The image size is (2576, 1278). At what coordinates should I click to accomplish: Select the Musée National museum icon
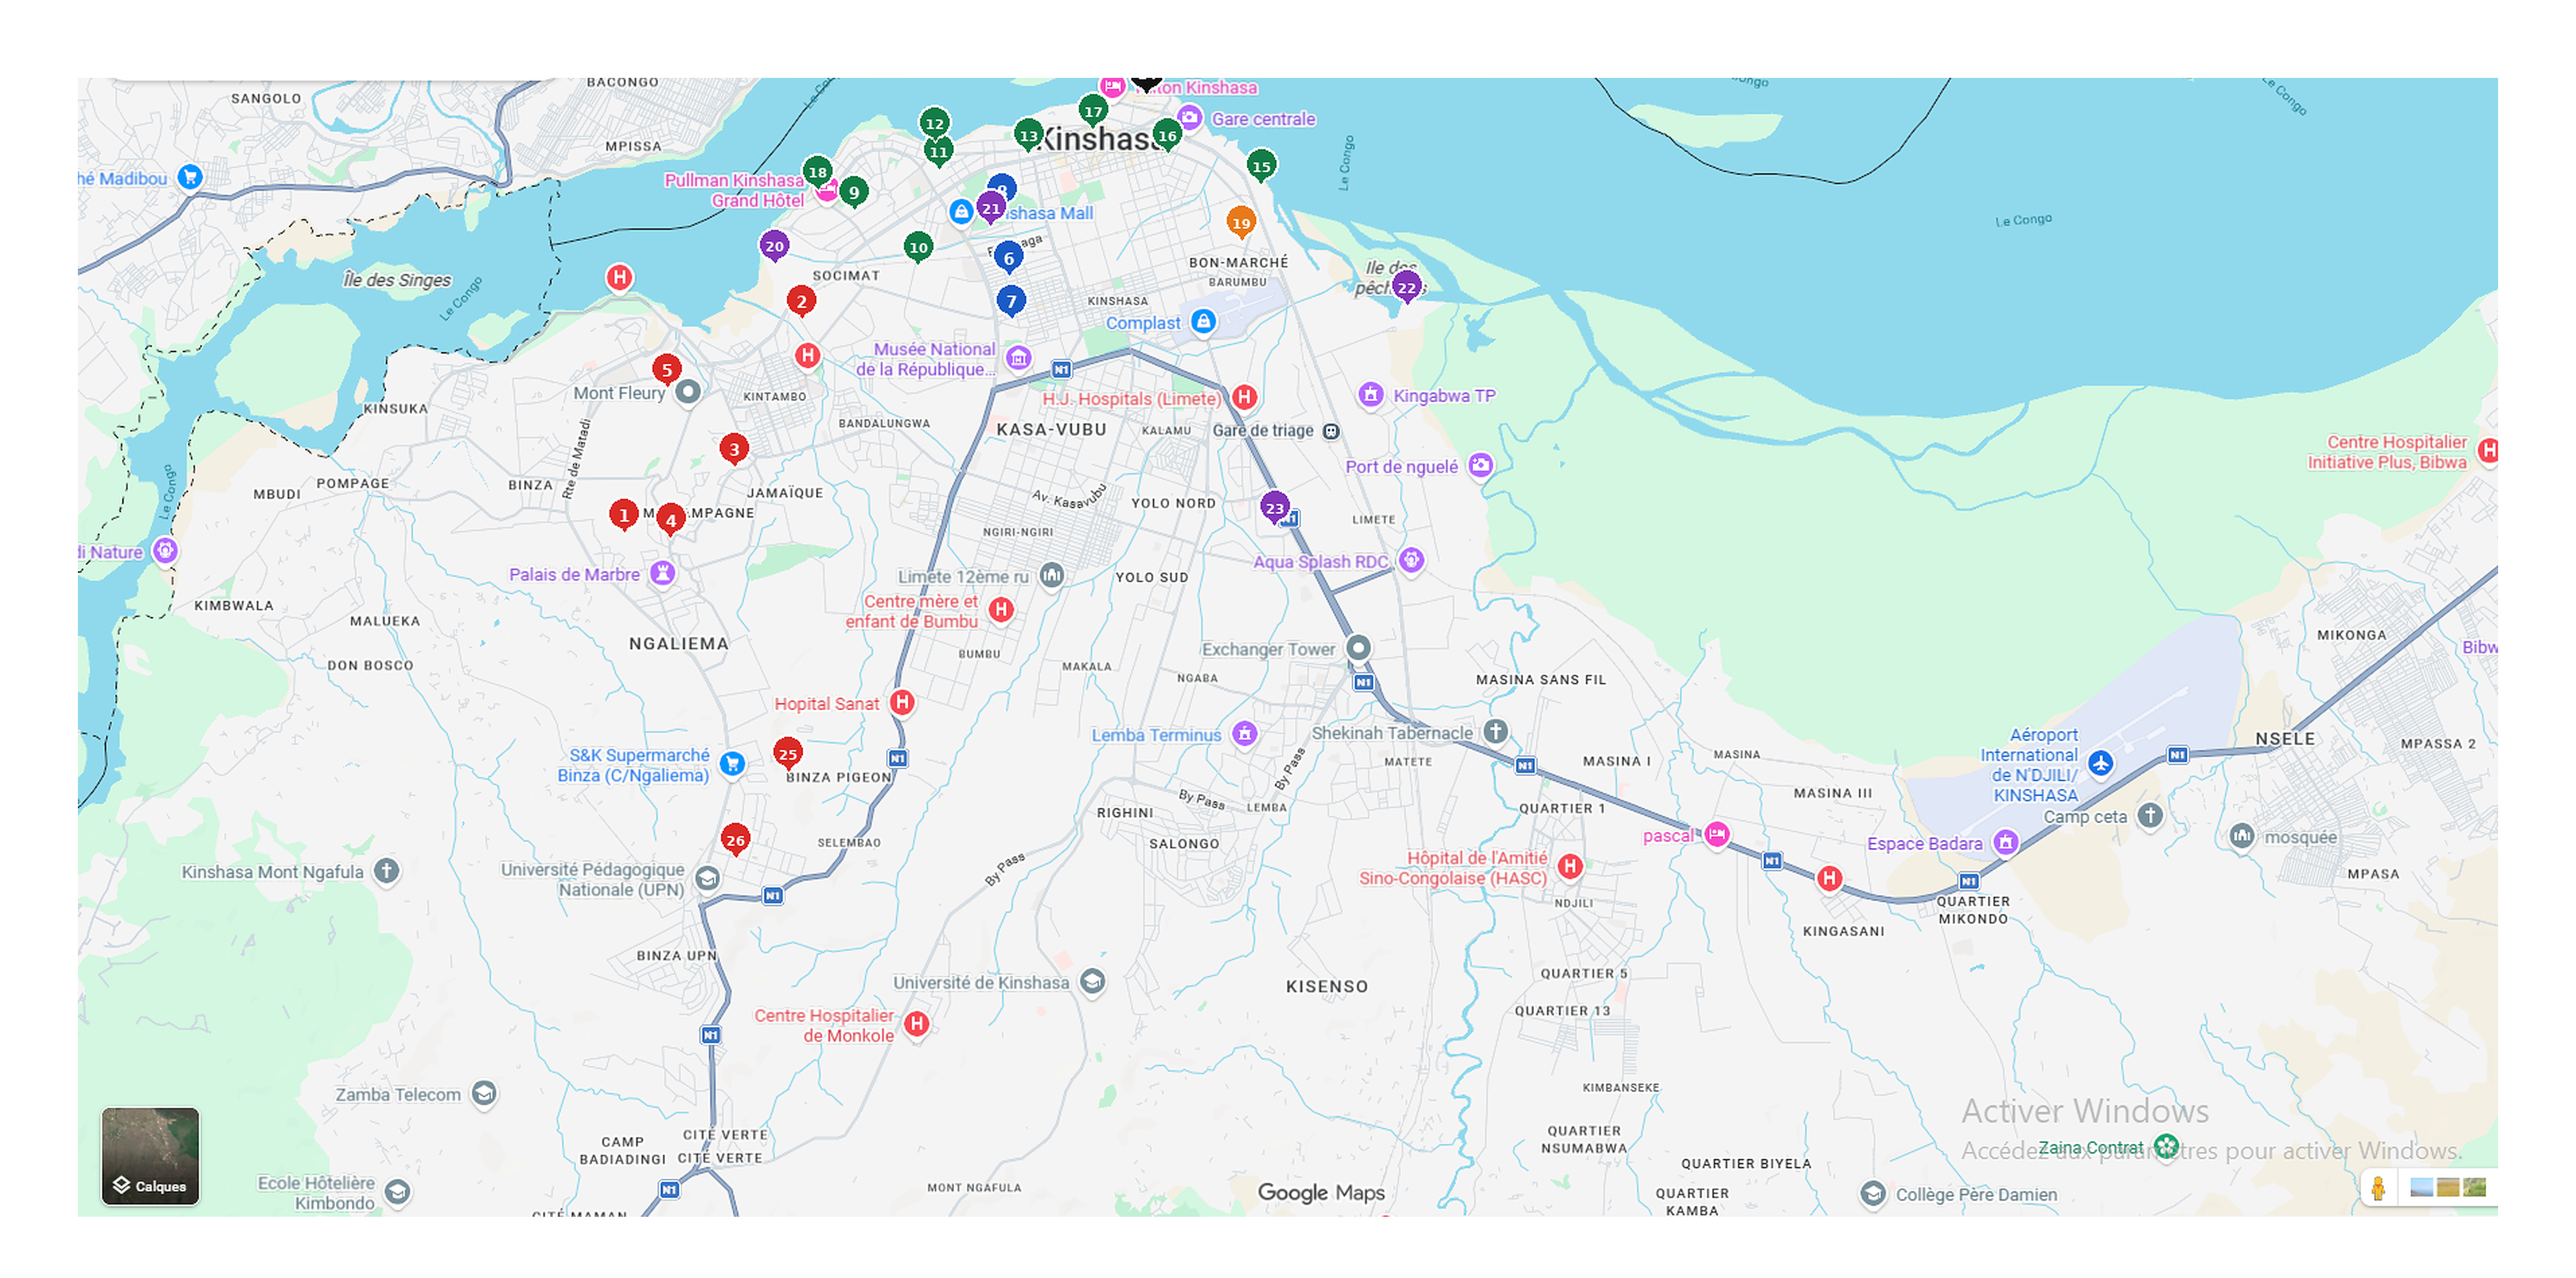(x=1018, y=358)
